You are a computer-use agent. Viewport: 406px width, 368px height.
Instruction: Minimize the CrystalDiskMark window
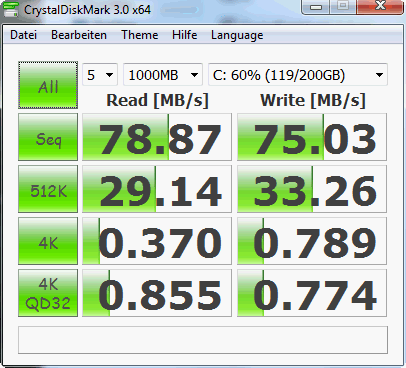point(316,6)
